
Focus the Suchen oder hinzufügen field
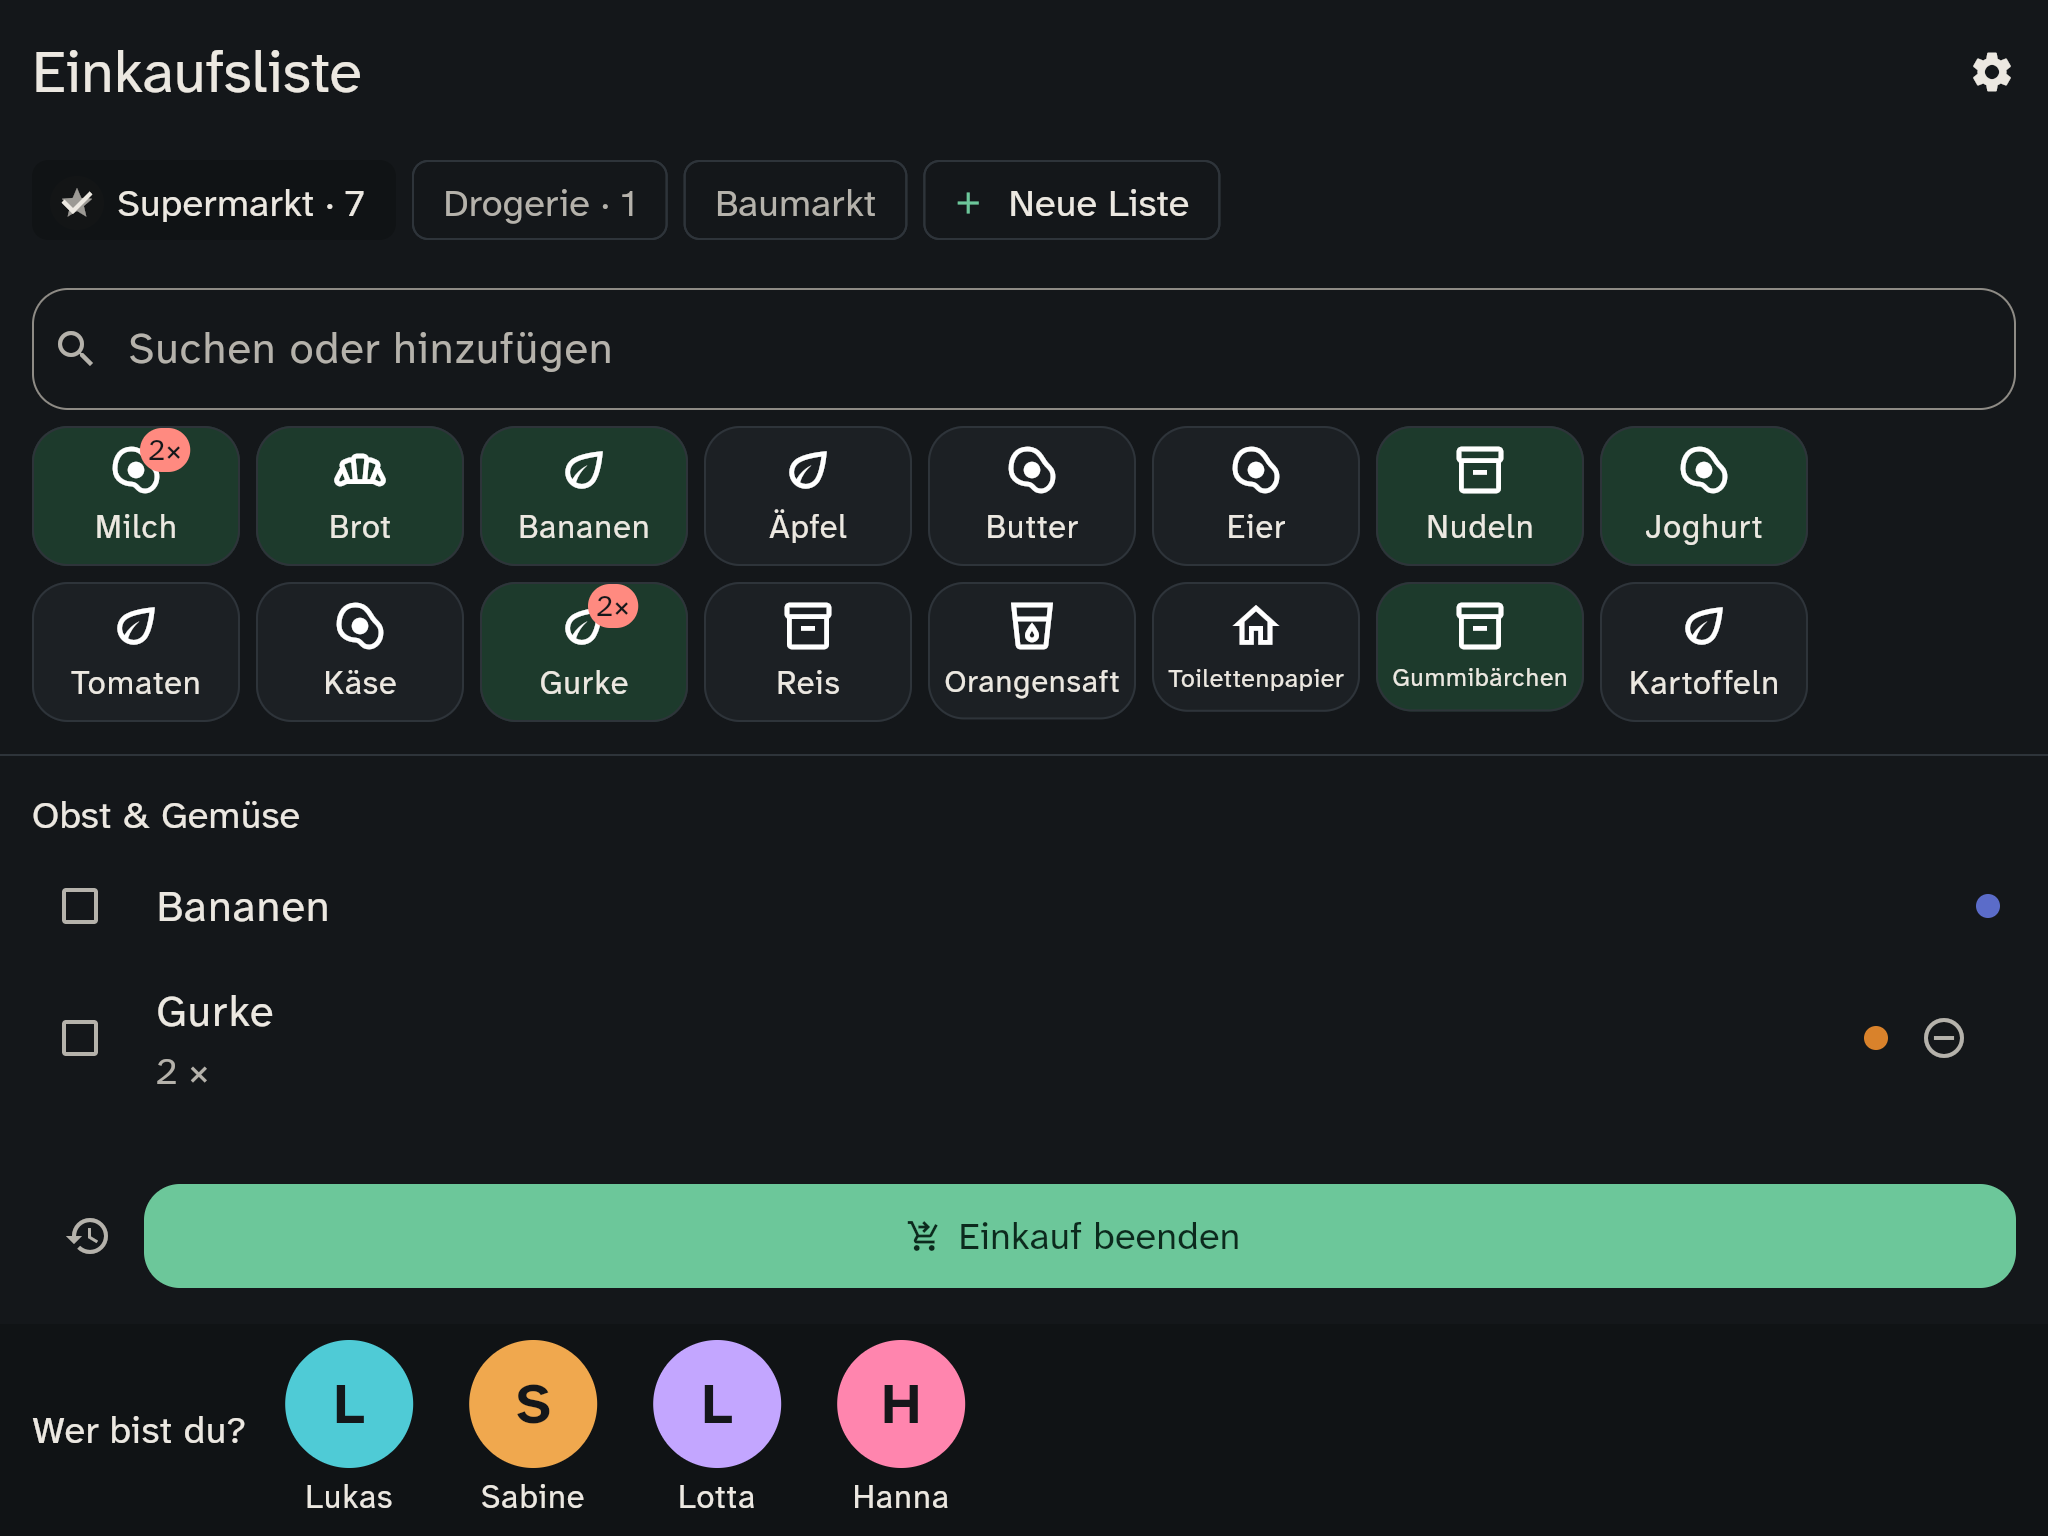click(1023, 349)
